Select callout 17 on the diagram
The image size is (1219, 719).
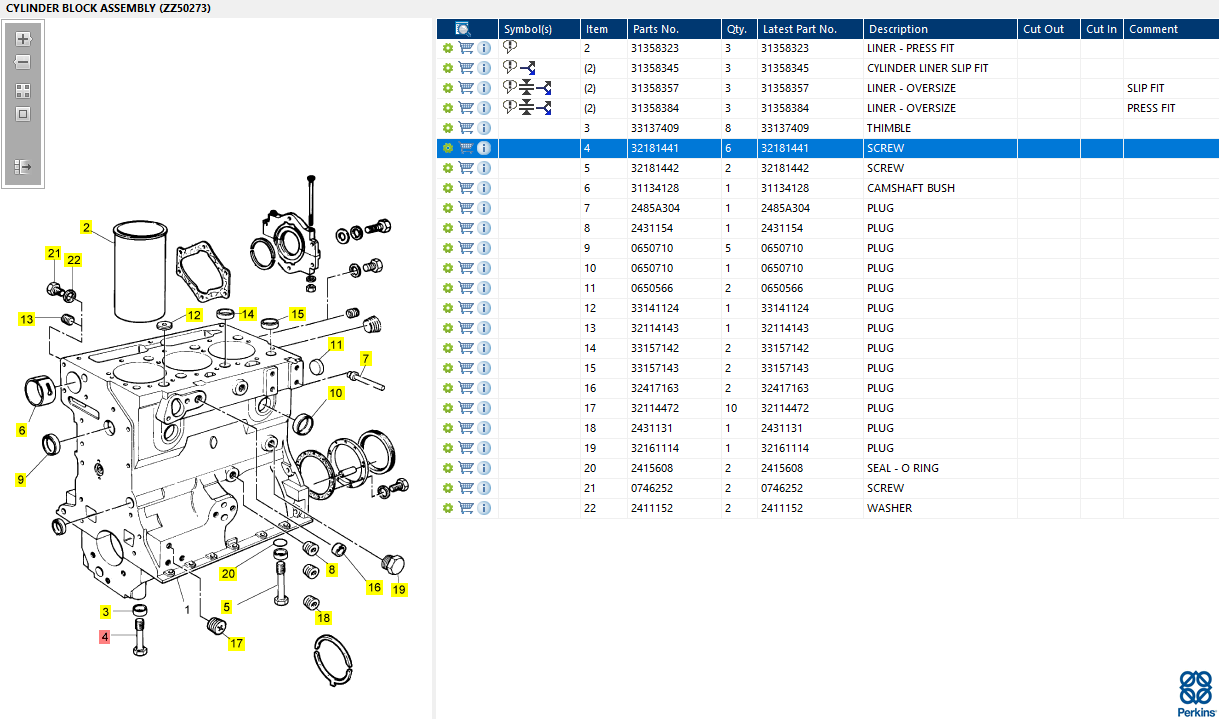tap(236, 644)
